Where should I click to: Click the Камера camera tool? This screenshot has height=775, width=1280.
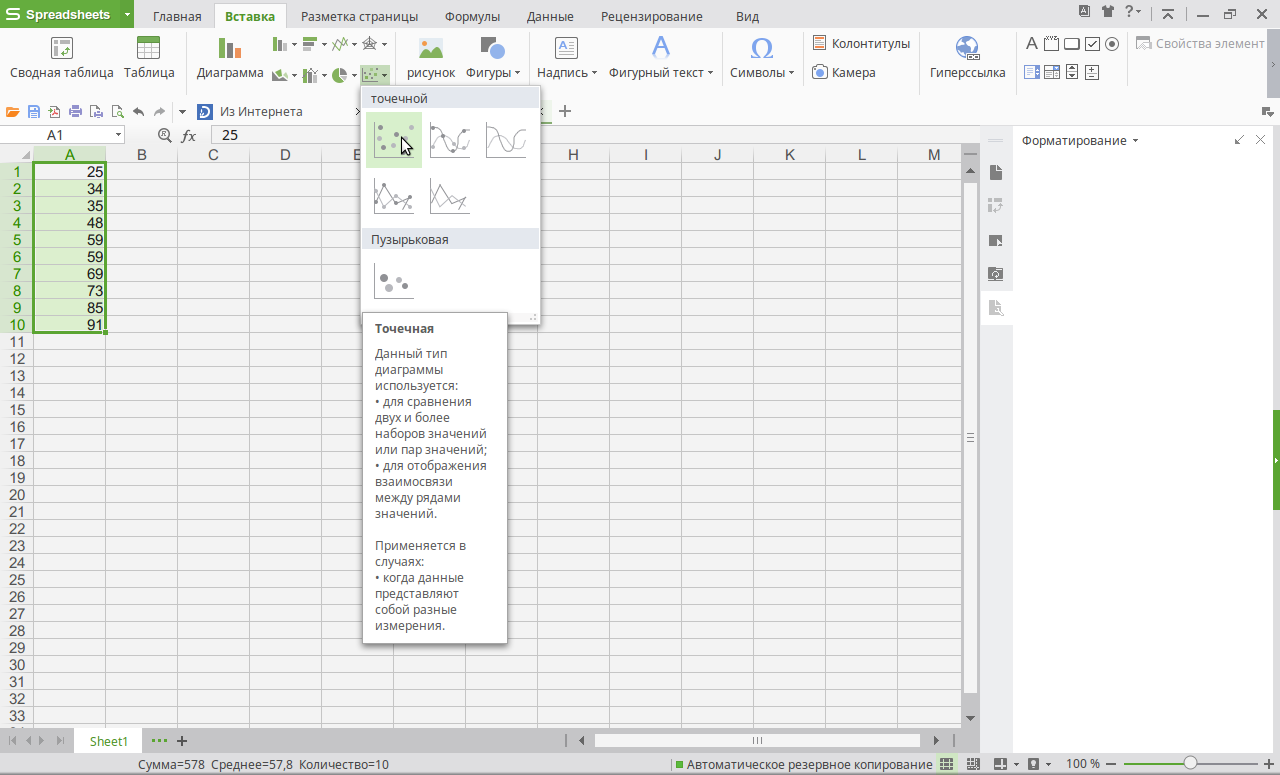[844, 72]
